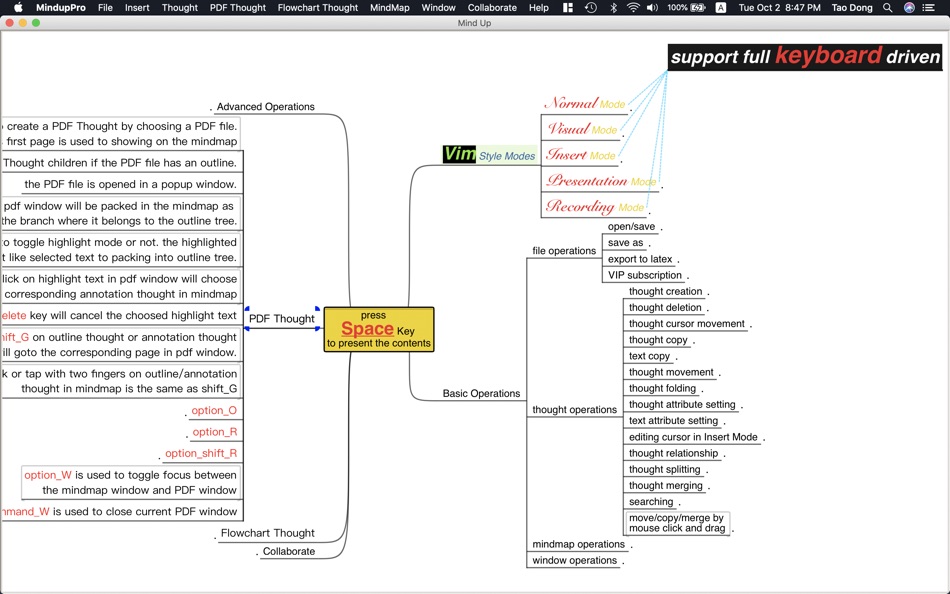Click the volume icon in menu bar
Viewport: 950px width, 594px height.
653,8
